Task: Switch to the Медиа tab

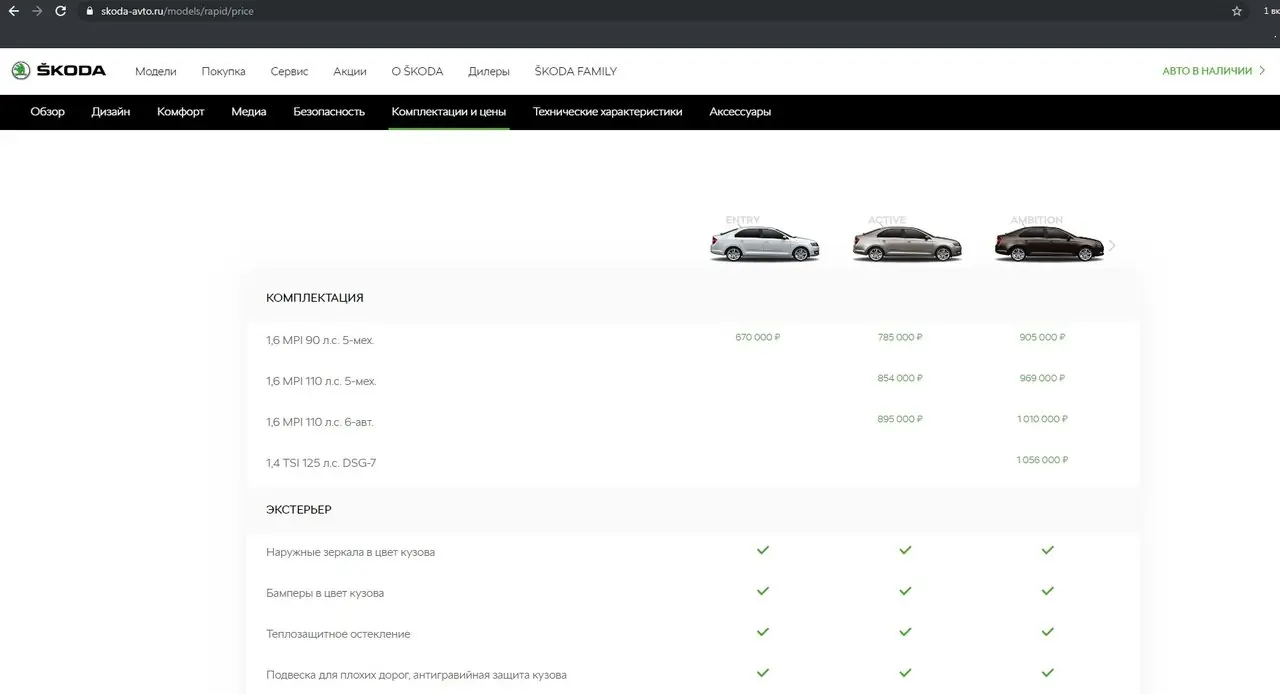Action: [x=249, y=112]
